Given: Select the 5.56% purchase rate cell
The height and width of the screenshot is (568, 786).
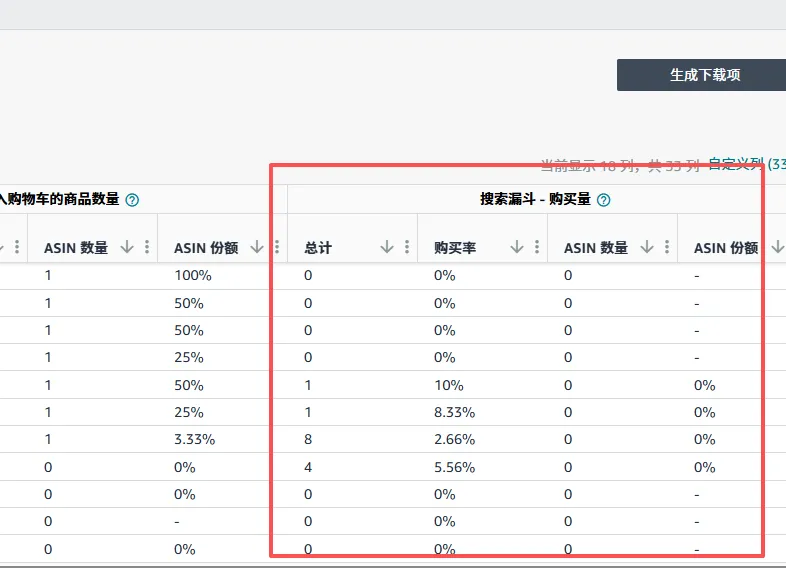Looking at the screenshot, I should 454,467.
